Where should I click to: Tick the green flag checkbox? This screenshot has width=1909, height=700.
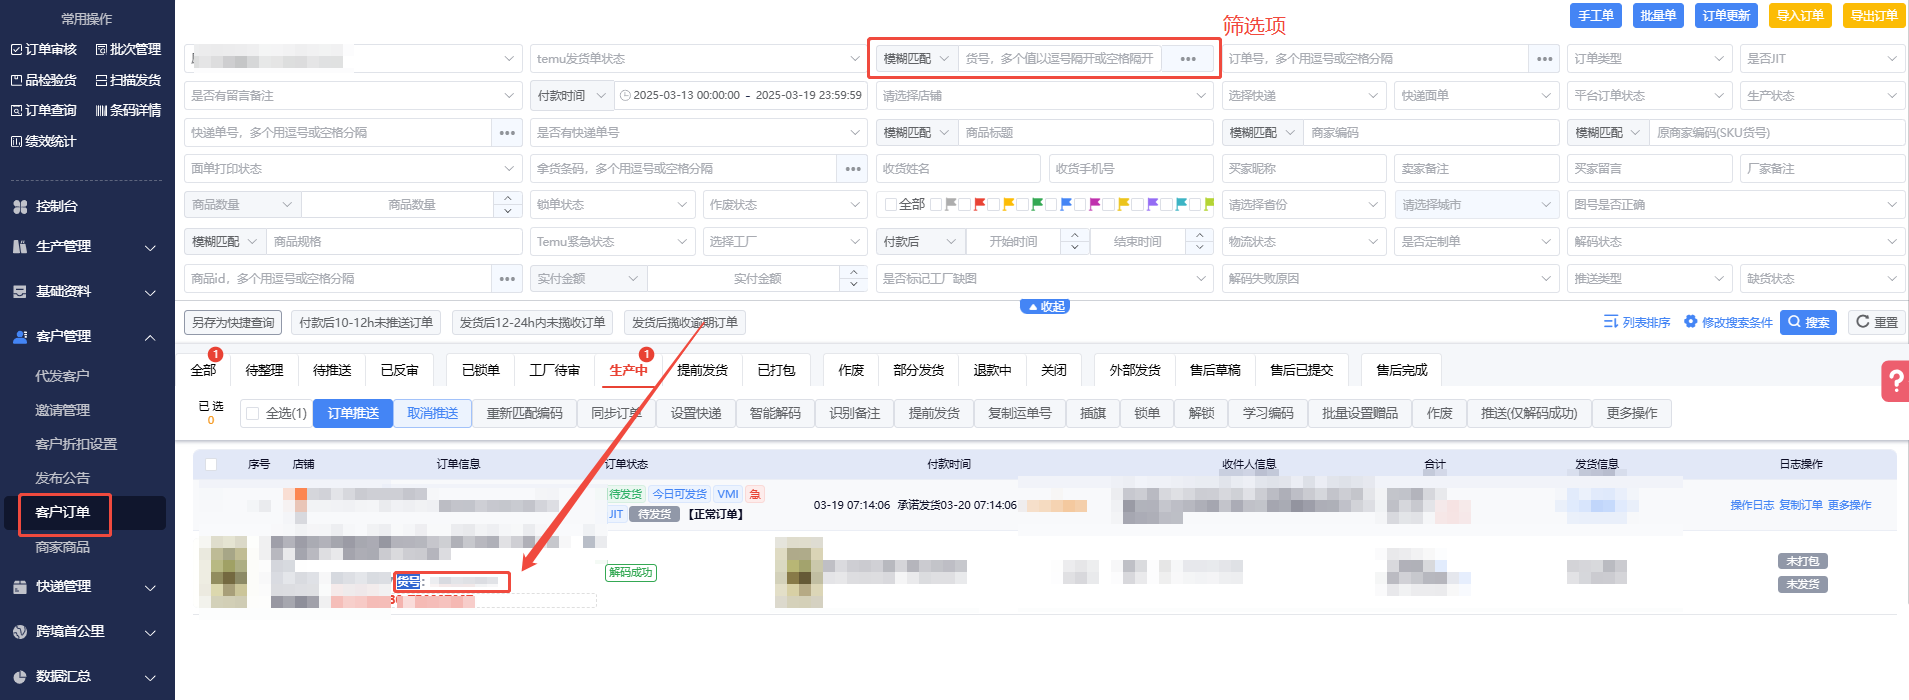tap(1023, 204)
